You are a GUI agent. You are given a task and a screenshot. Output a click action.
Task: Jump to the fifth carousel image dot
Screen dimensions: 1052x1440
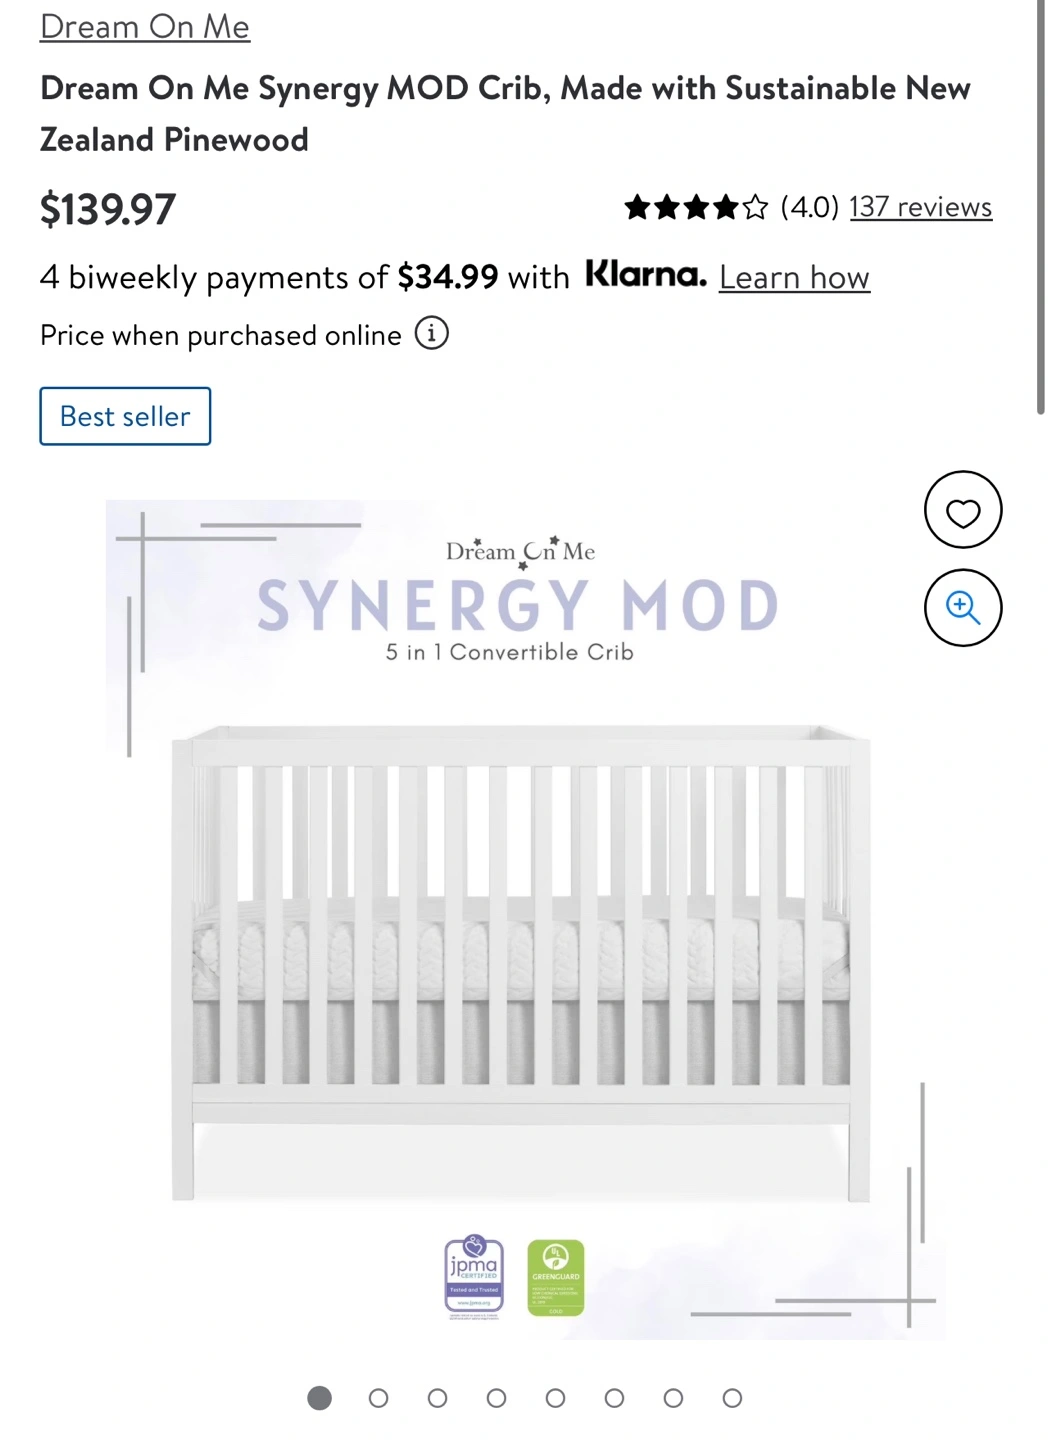click(x=556, y=1398)
